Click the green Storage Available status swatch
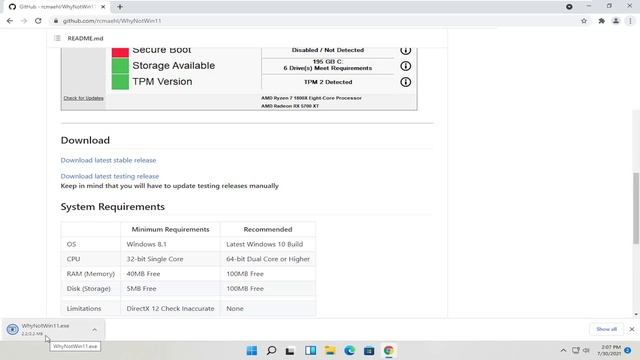This screenshot has width=640, height=360. pos(120,66)
